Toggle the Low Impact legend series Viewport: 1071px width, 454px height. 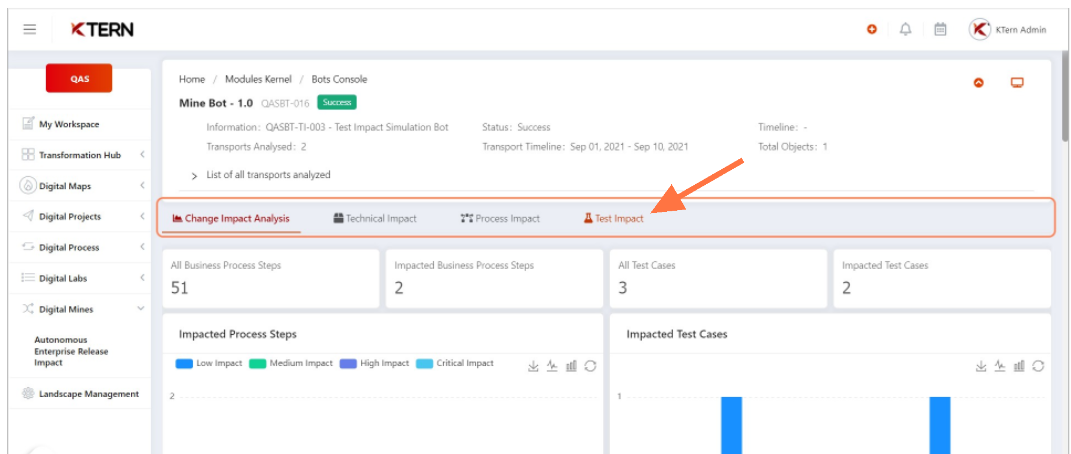[x=209, y=363]
